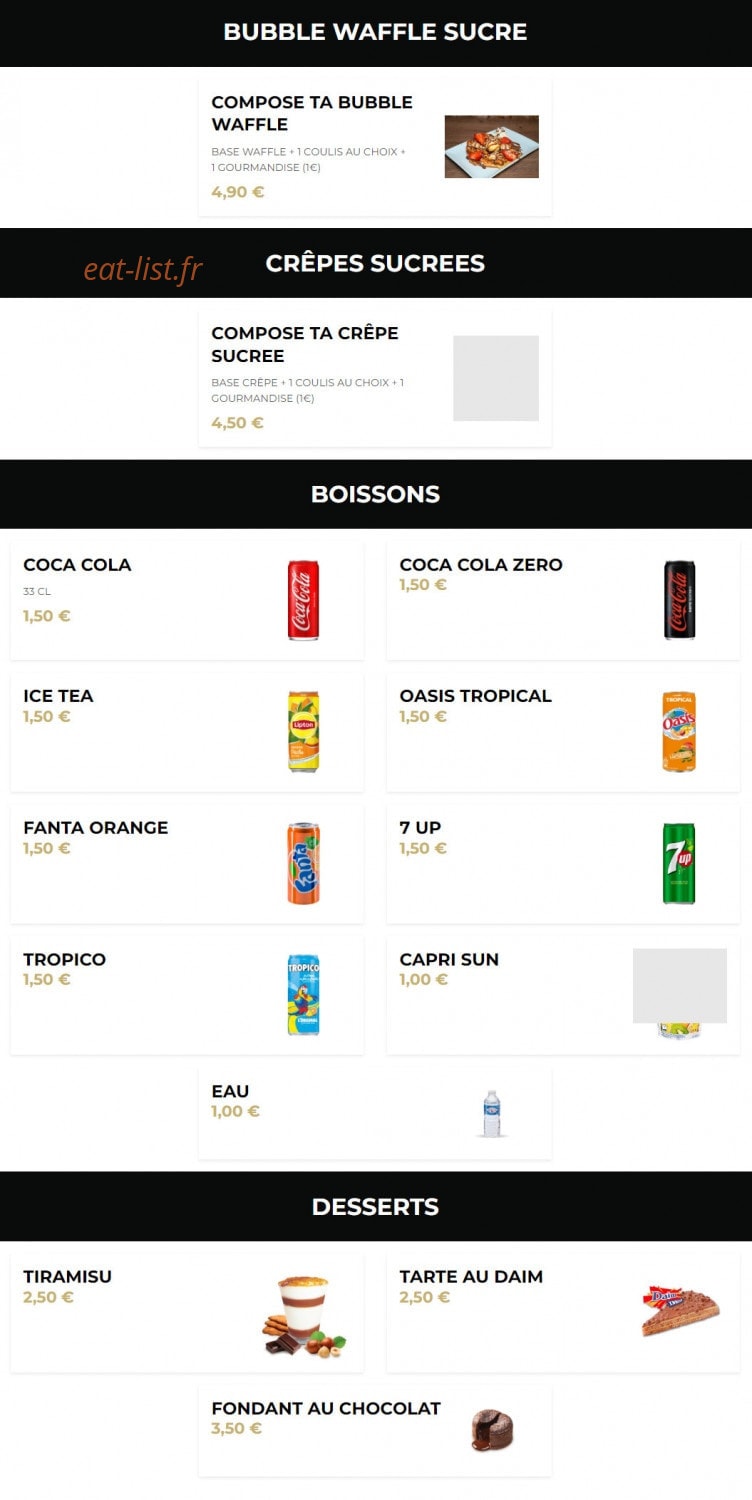Go to the Desserts section header

375,1206
